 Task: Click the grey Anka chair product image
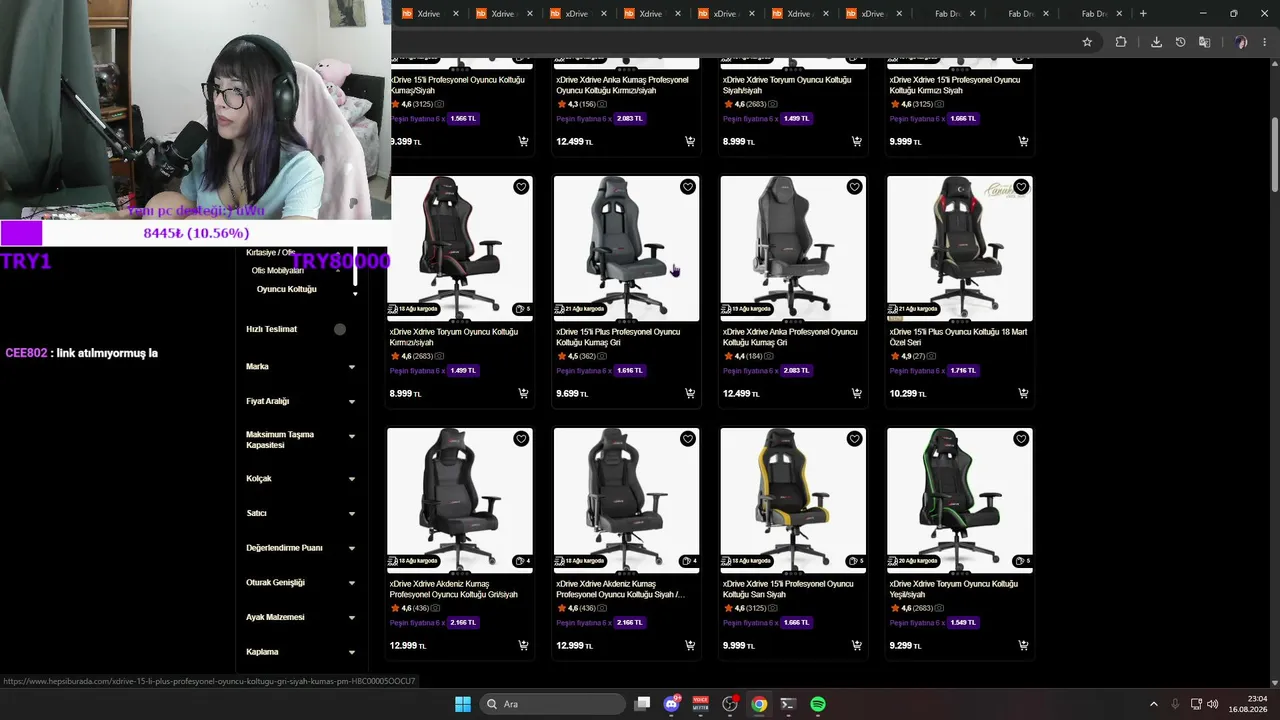pyautogui.click(x=793, y=248)
